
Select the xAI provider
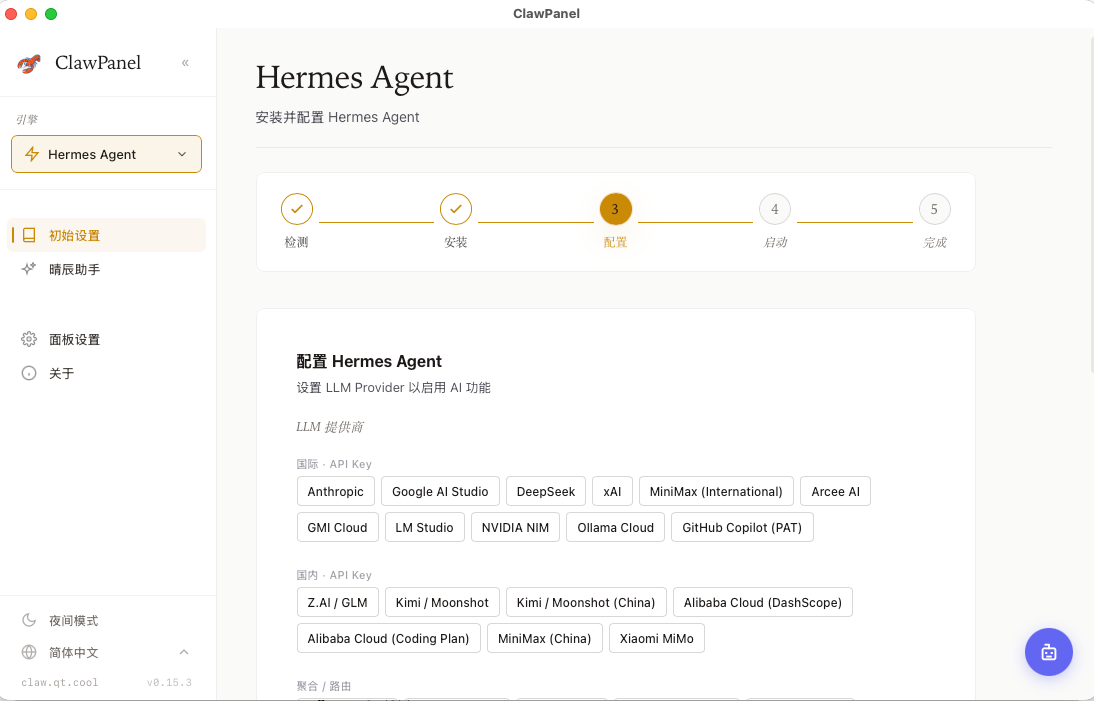(613, 491)
